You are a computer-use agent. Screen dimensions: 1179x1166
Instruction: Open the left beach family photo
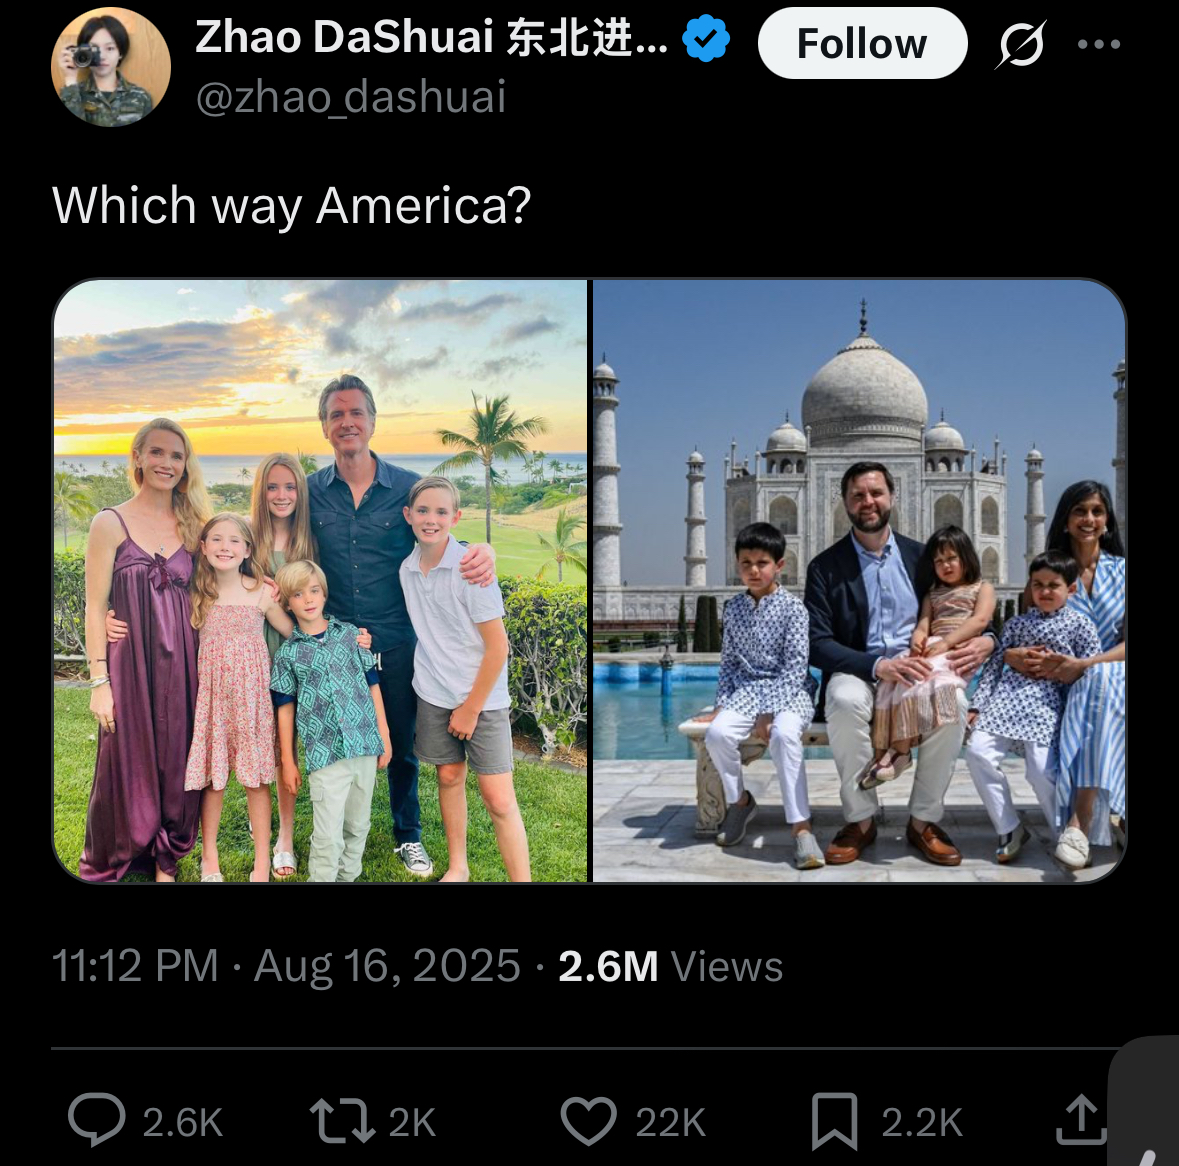(x=321, y=580)
